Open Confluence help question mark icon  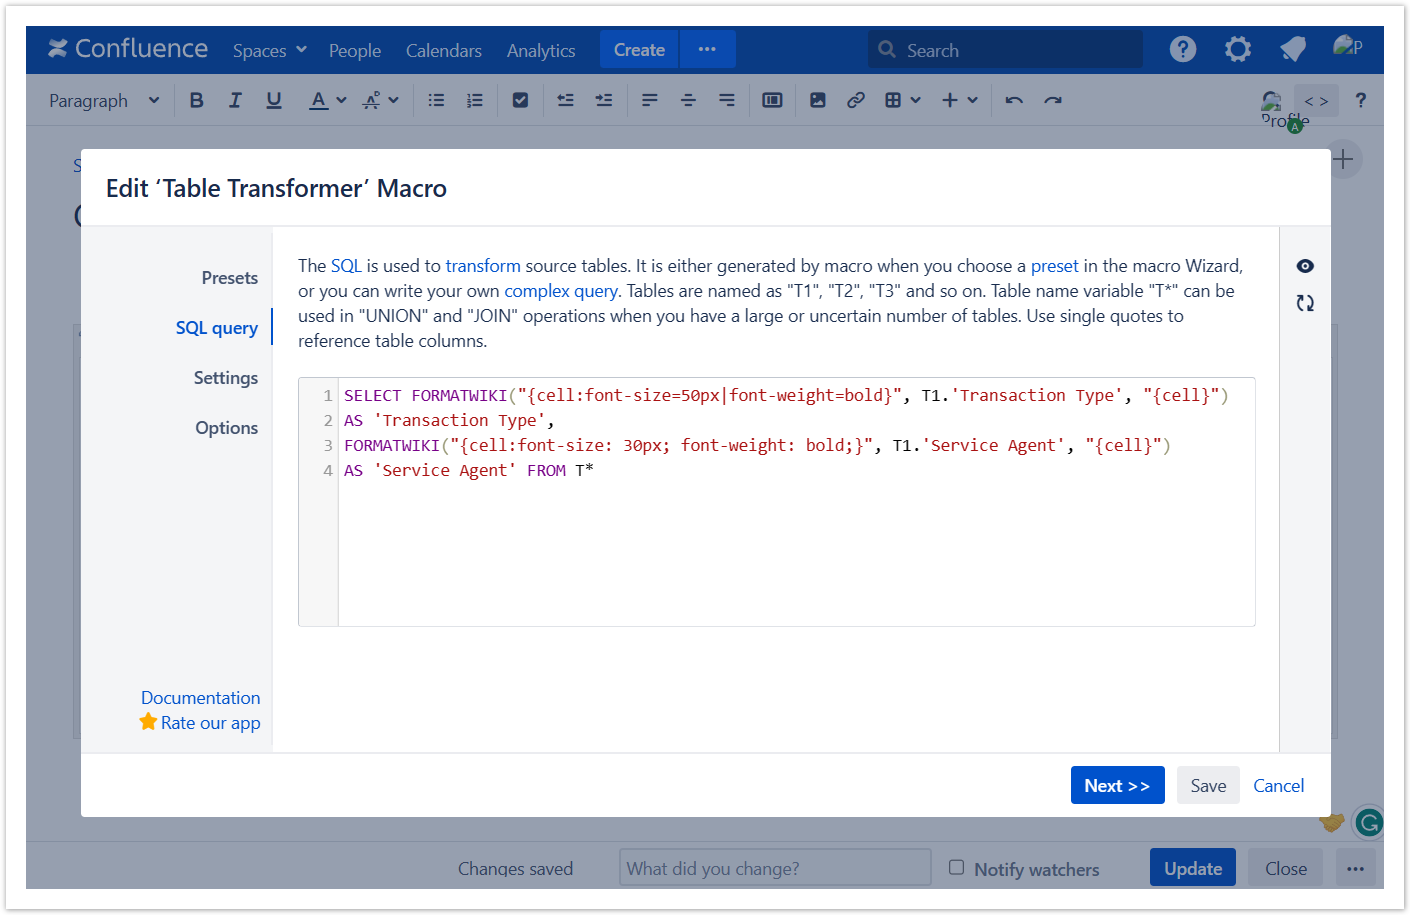tap(1183, 49)
